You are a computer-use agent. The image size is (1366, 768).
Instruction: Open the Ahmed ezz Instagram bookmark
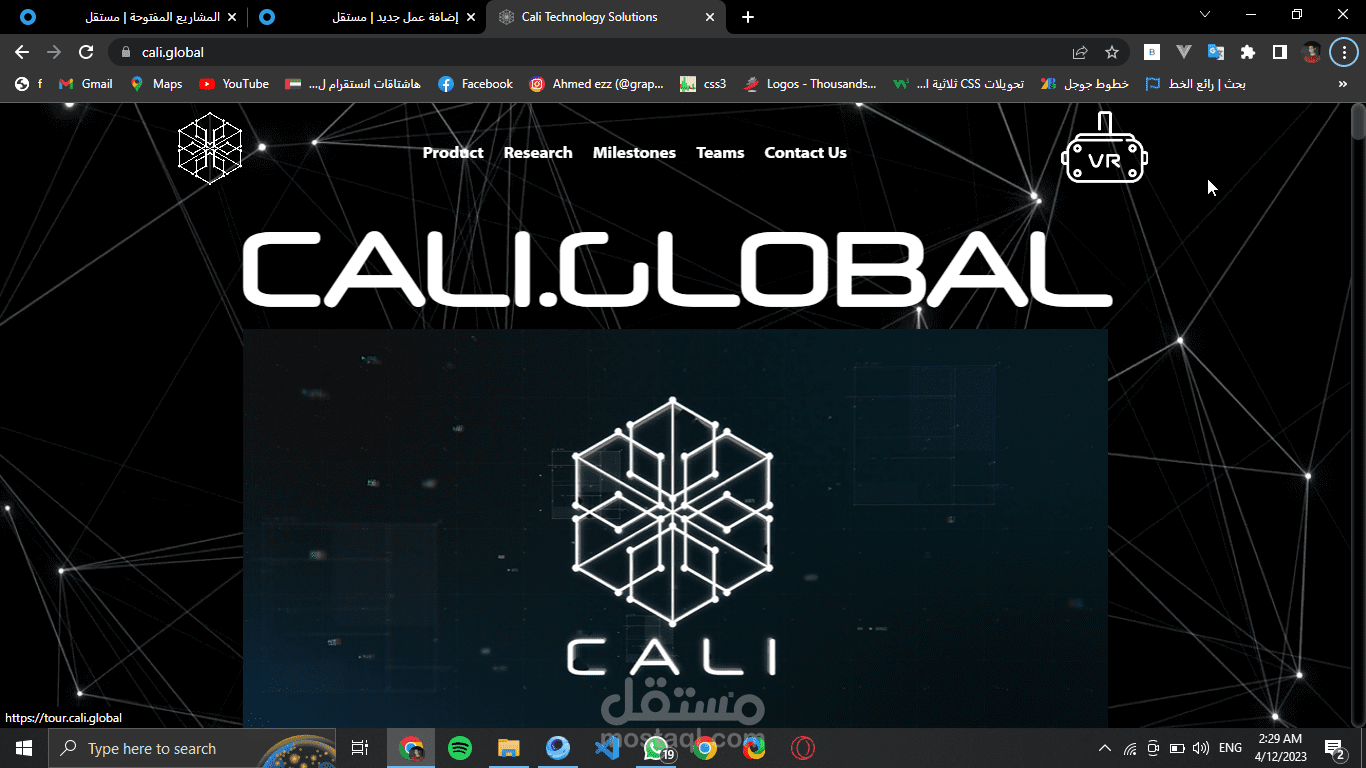point(597,84)
